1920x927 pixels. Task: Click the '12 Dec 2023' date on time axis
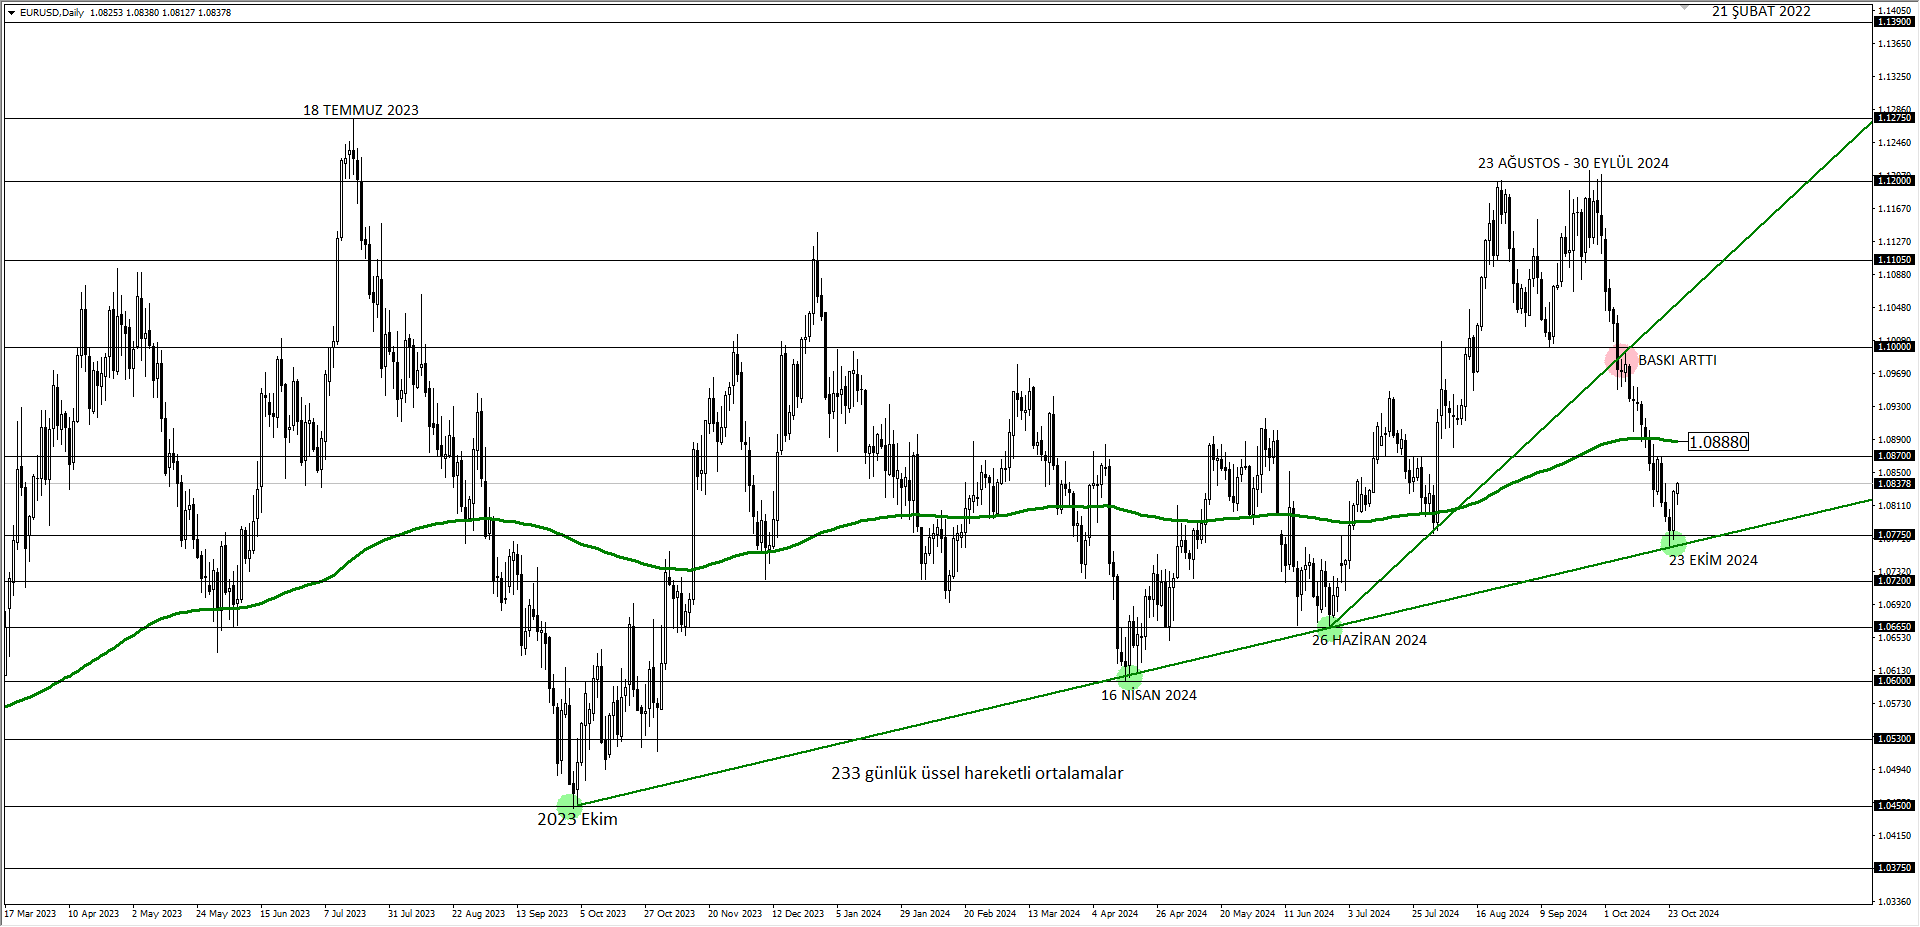click(x=798, y=914)
